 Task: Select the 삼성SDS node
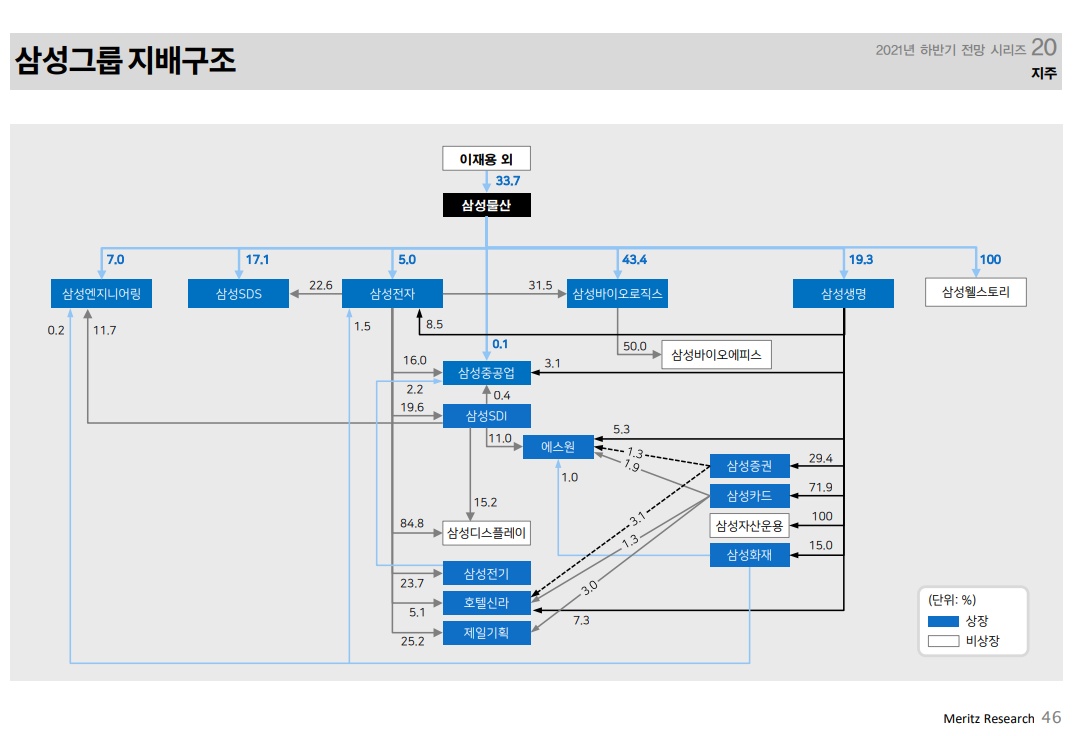click(x=239, y=293)
